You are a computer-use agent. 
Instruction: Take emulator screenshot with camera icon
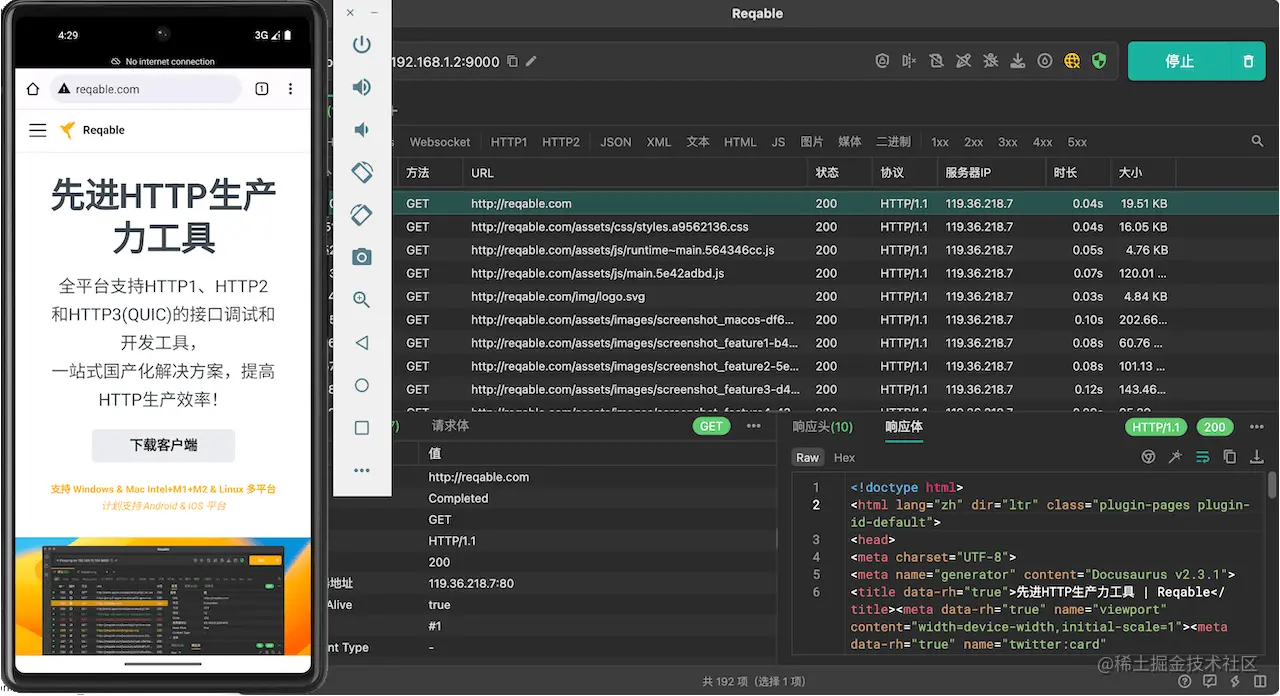(362, 257)
